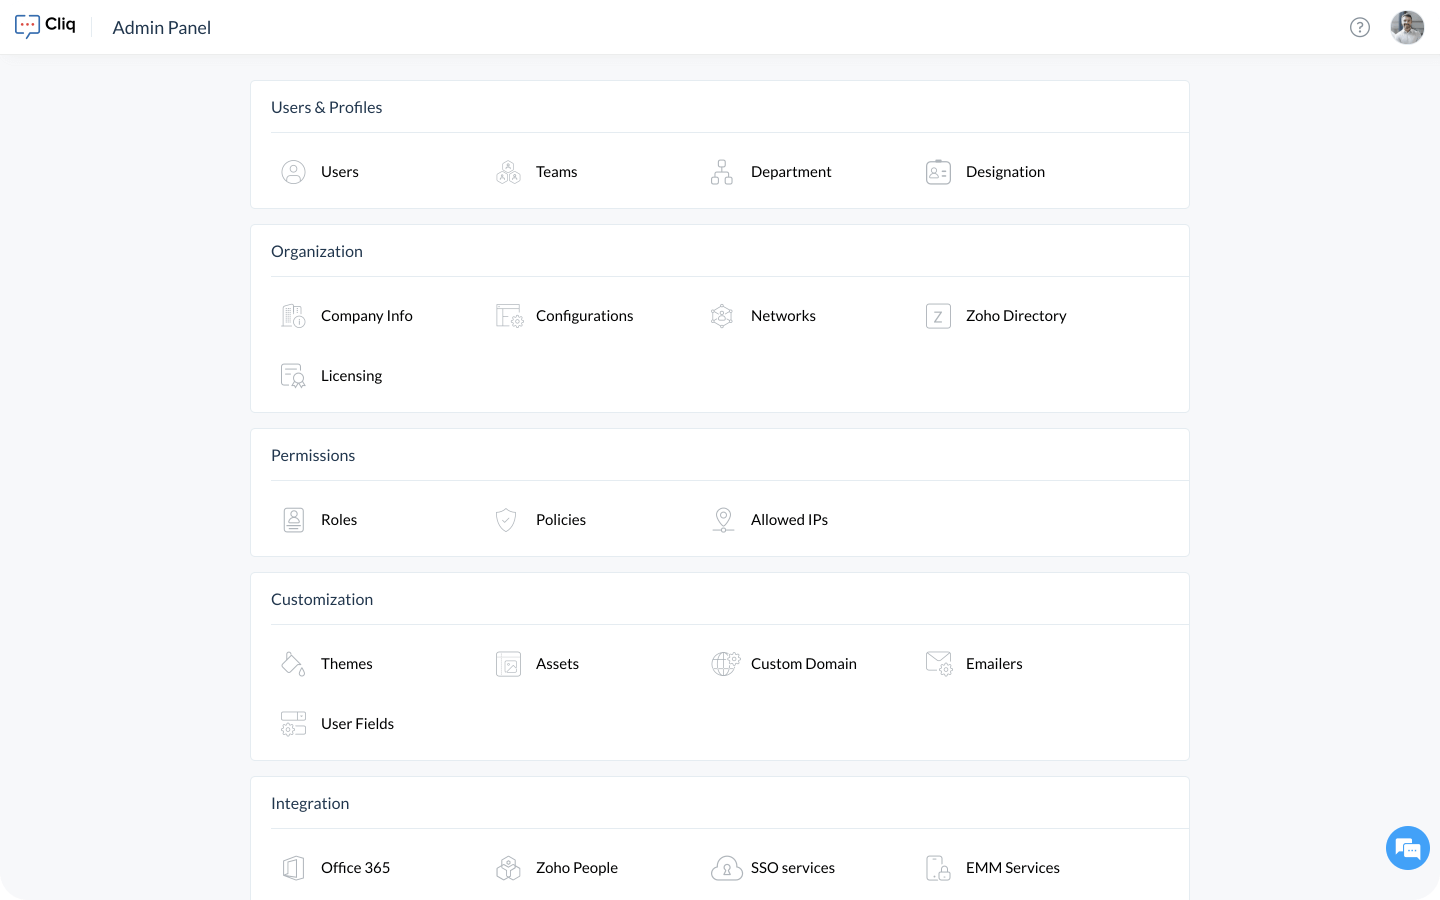
Task: Click the Users icon
Action: (x=293, y=172)
